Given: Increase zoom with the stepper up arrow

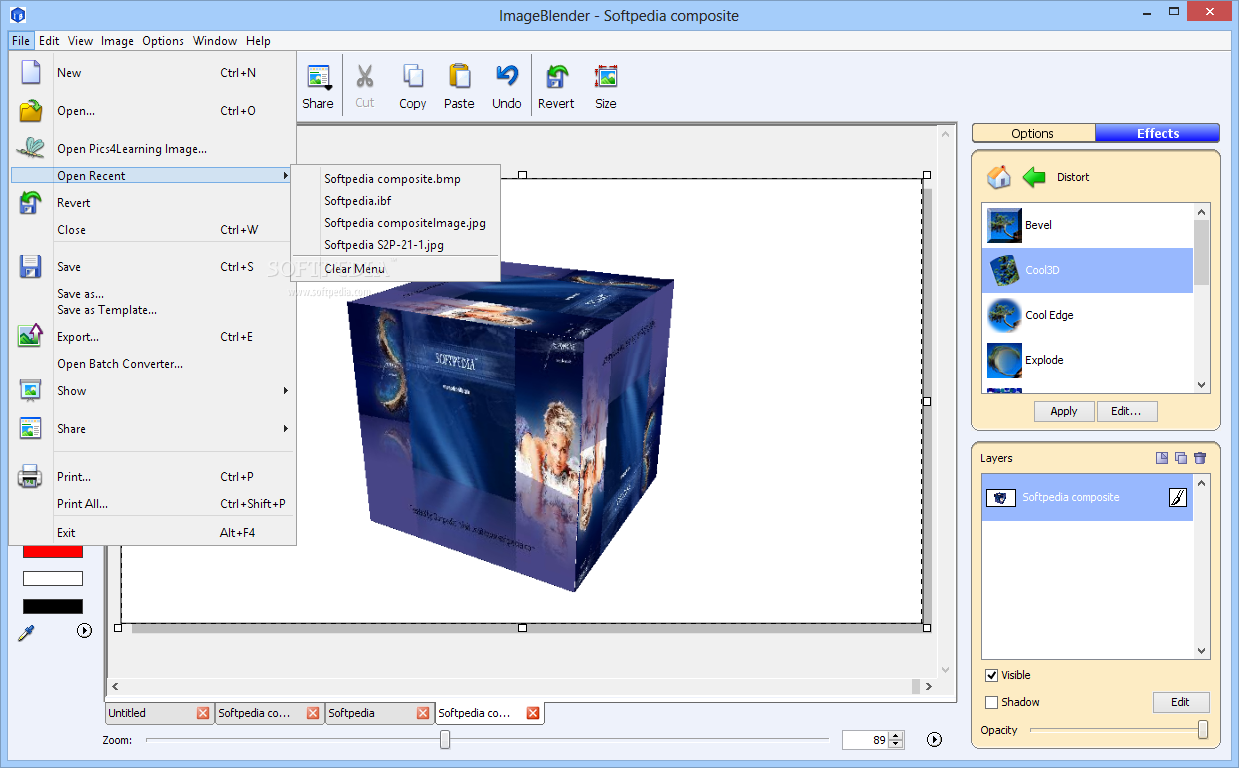Looking at the screenshot, I should click(x=897, y=735).
